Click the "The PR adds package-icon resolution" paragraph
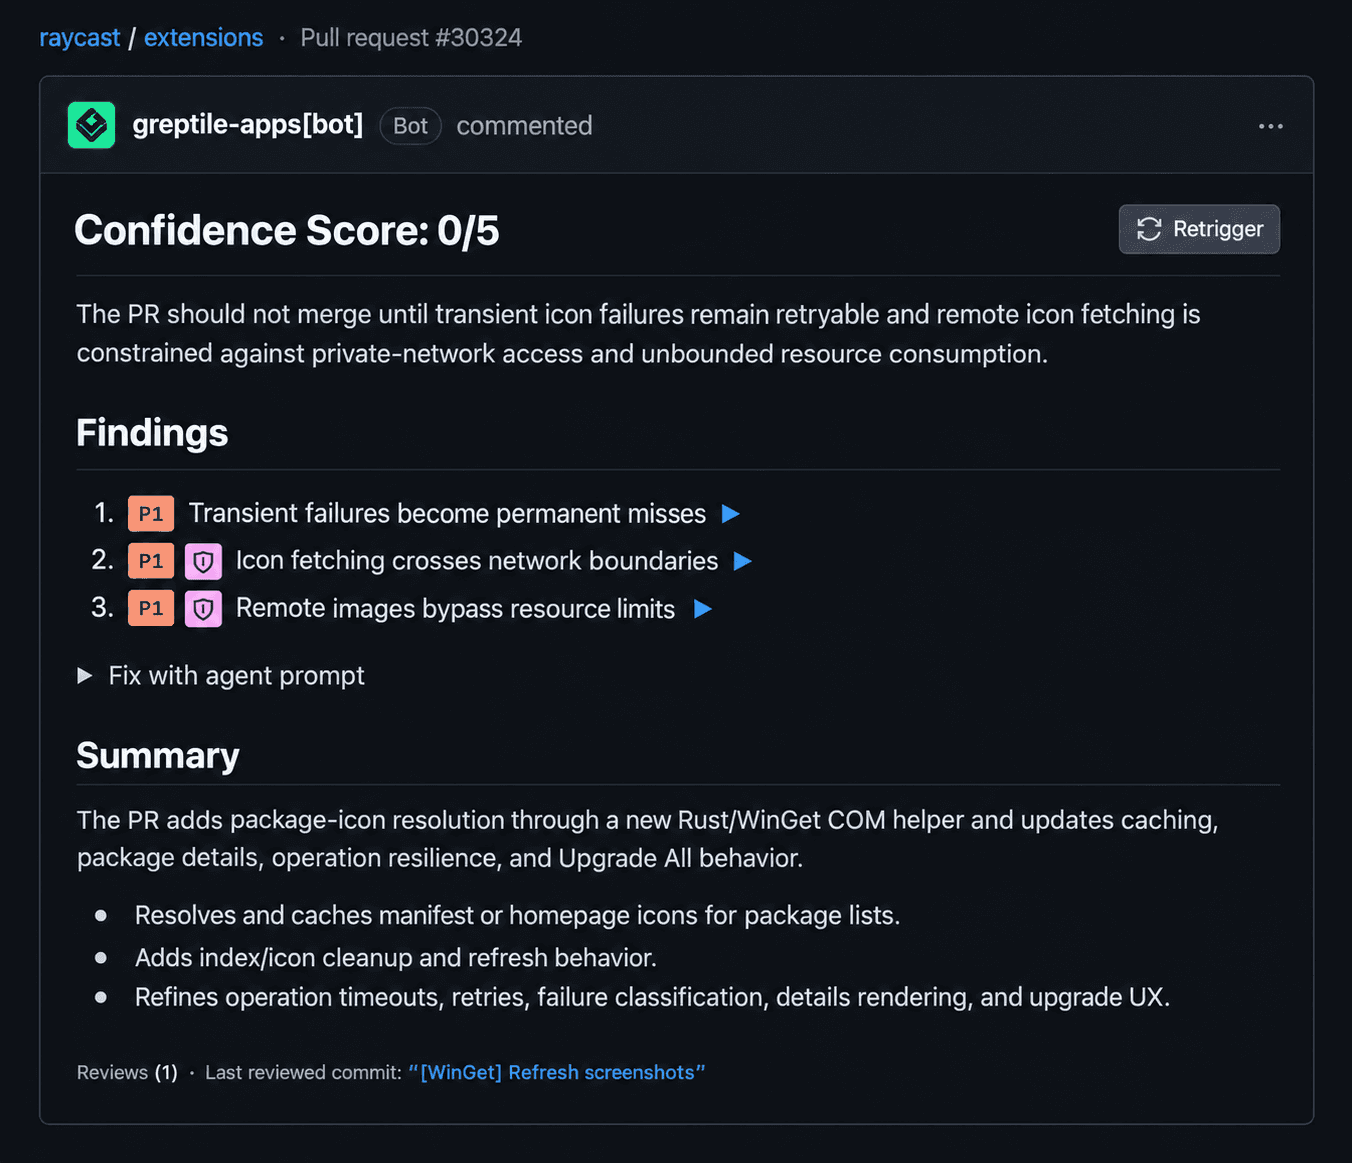Viewport: 1352px width, 1163px height. (x=647, y=839)
